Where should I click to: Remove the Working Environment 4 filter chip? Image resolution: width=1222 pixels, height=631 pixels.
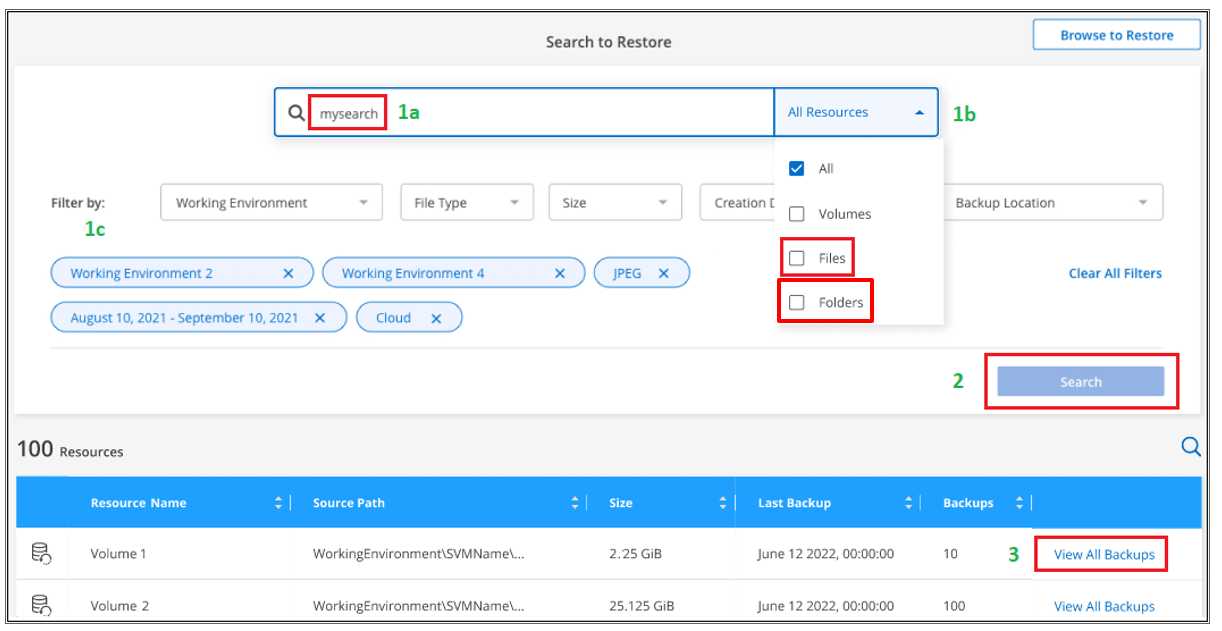560,273
